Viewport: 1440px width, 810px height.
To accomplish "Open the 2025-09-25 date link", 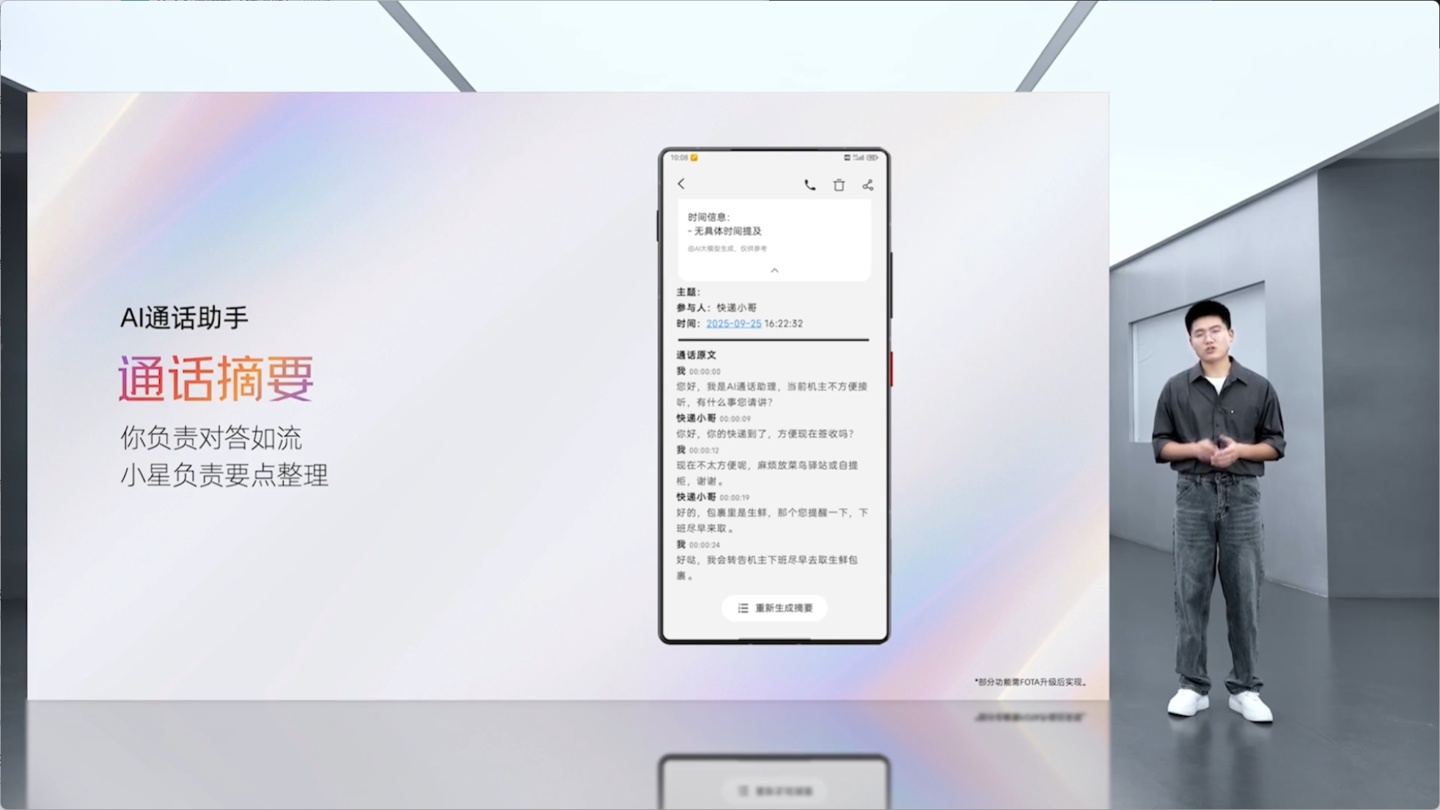I will (733, 324).
